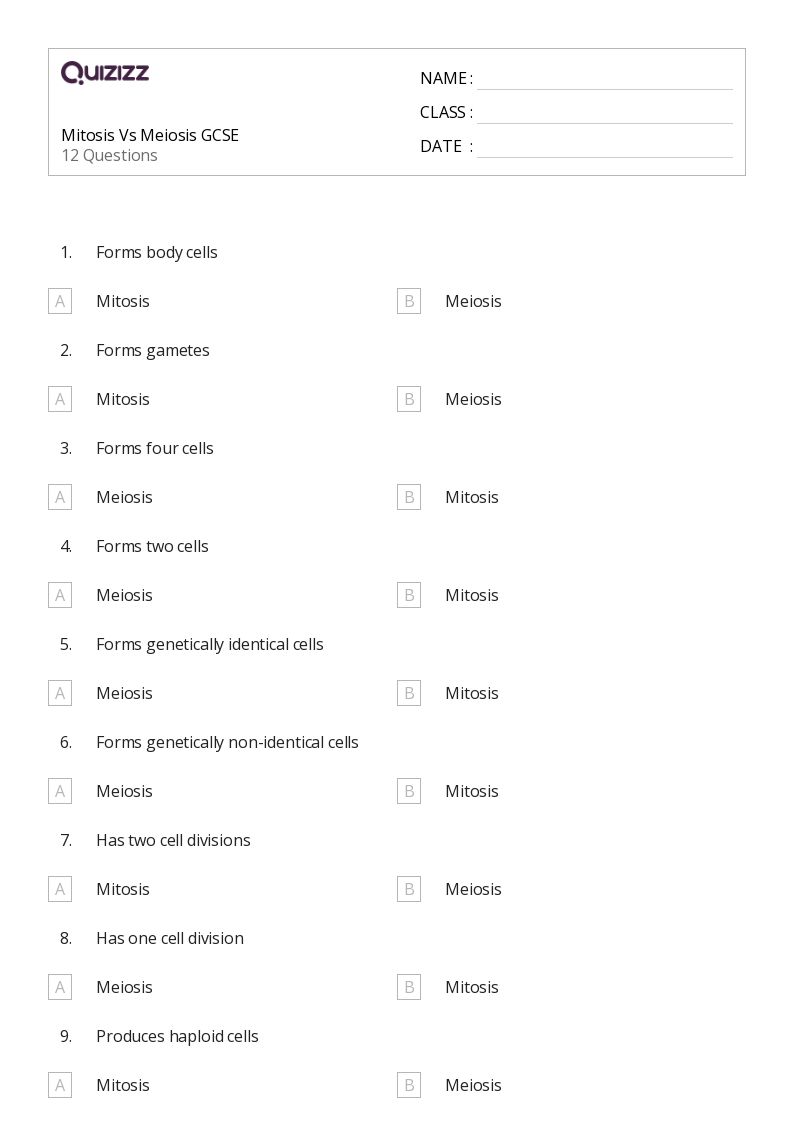Tick box A Meiosis for non-identical cells question
Image resolution: width=794 pixels, height=1123 pixels.
tap(60, 791)
